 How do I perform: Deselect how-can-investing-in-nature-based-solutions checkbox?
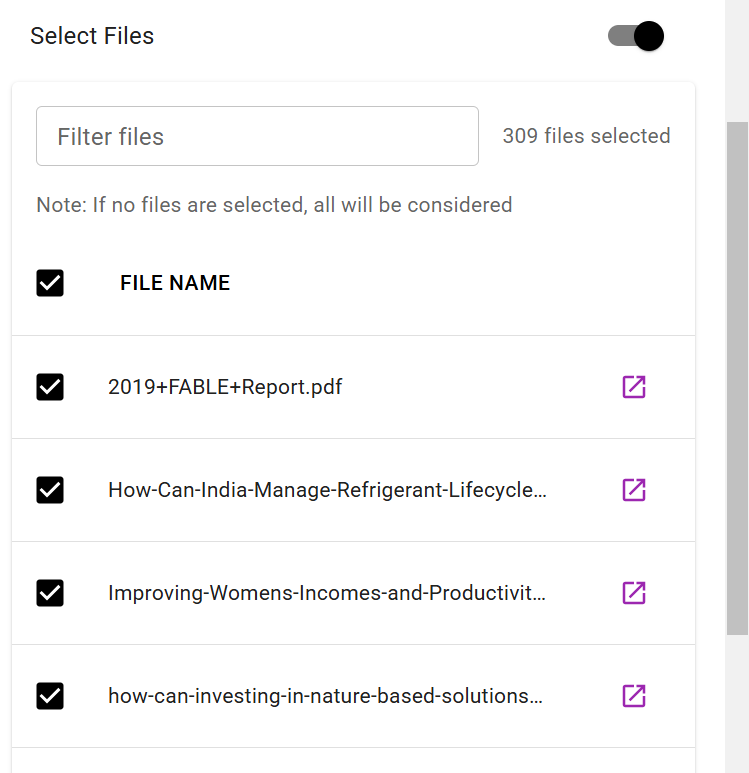50,695
